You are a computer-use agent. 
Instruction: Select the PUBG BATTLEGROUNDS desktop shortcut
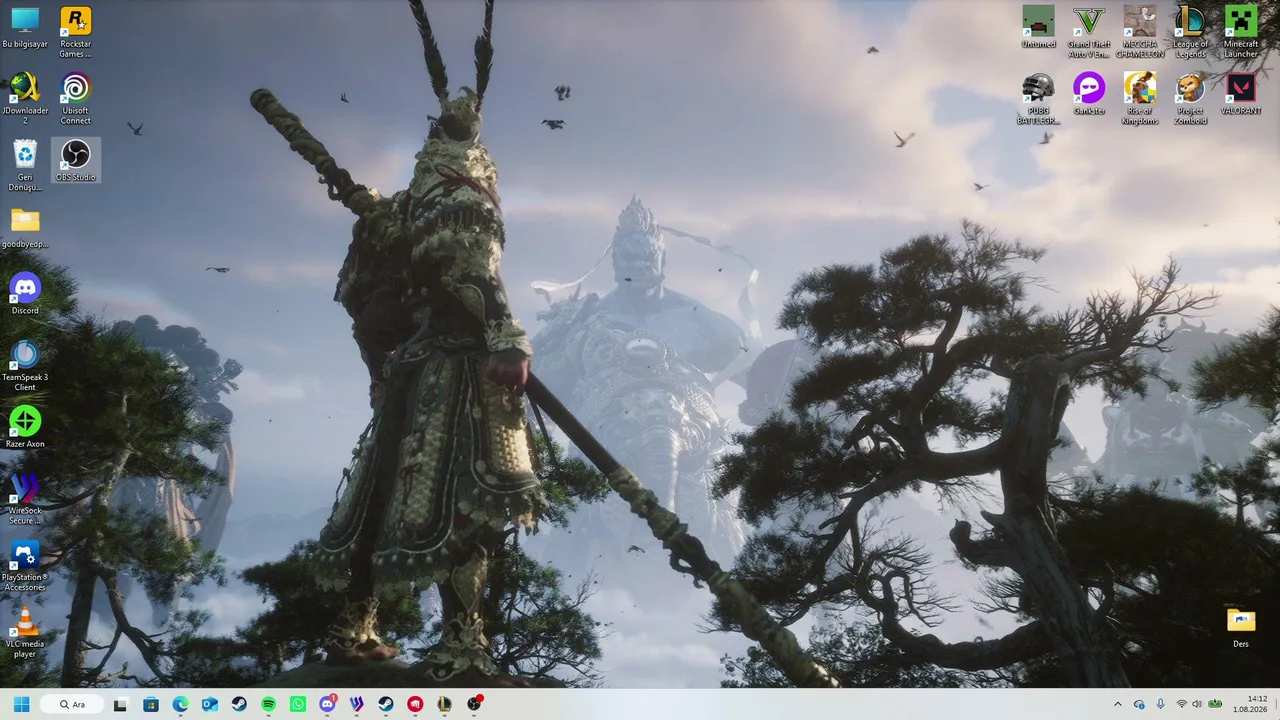pos(1038,99)
